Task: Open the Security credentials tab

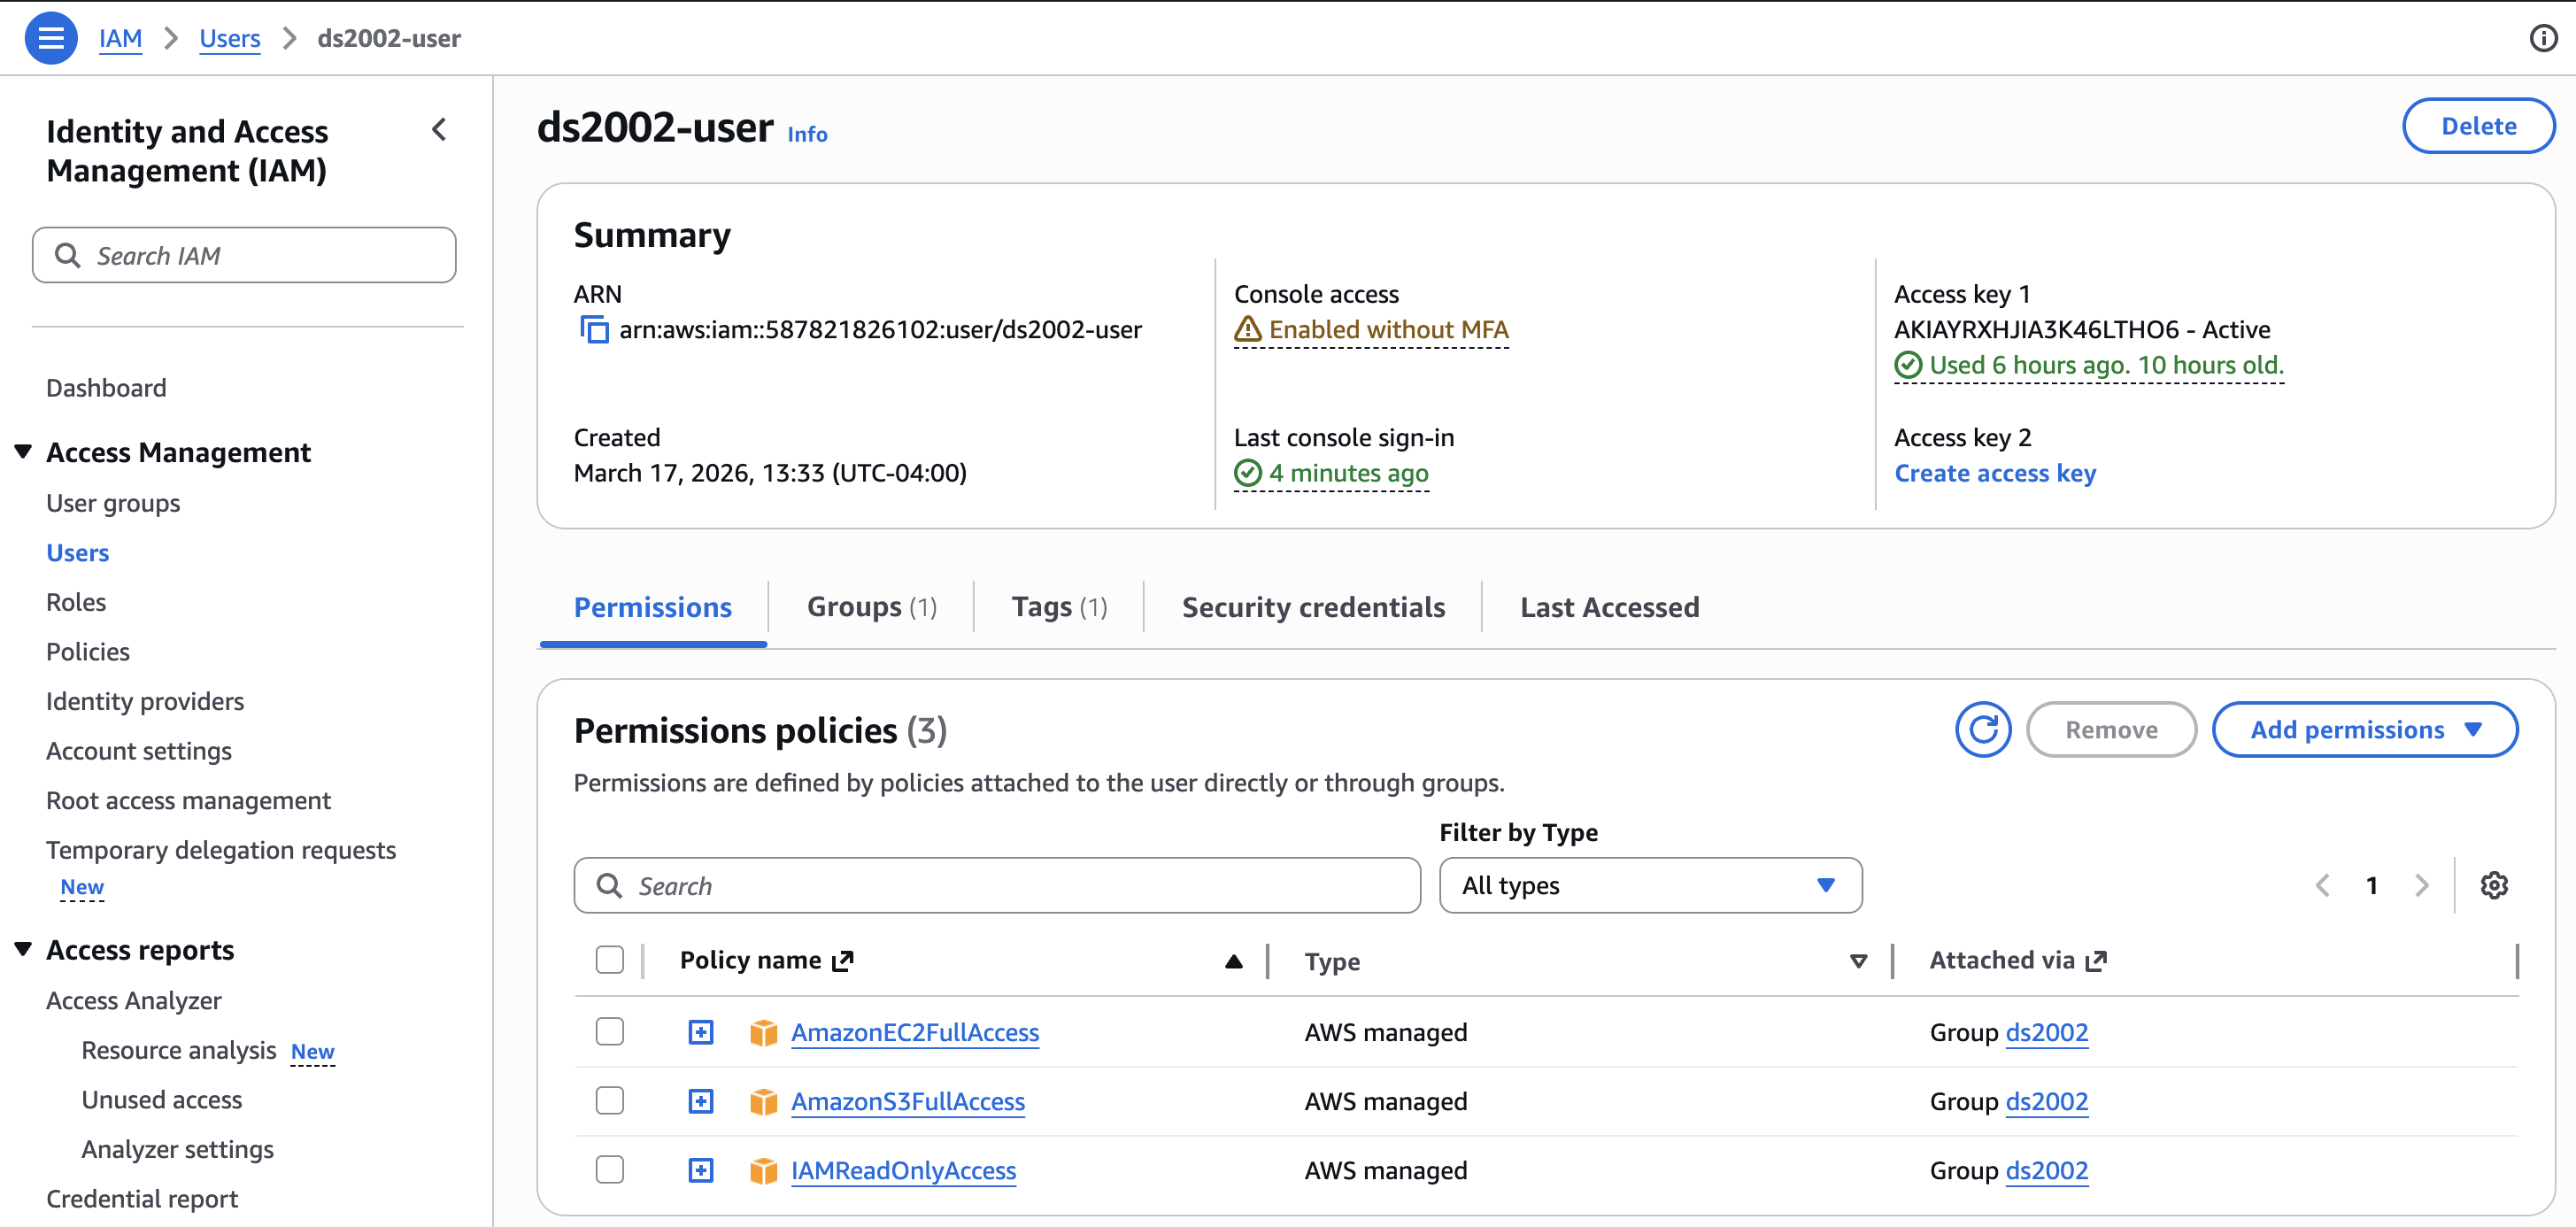Action: point(1313,607)
